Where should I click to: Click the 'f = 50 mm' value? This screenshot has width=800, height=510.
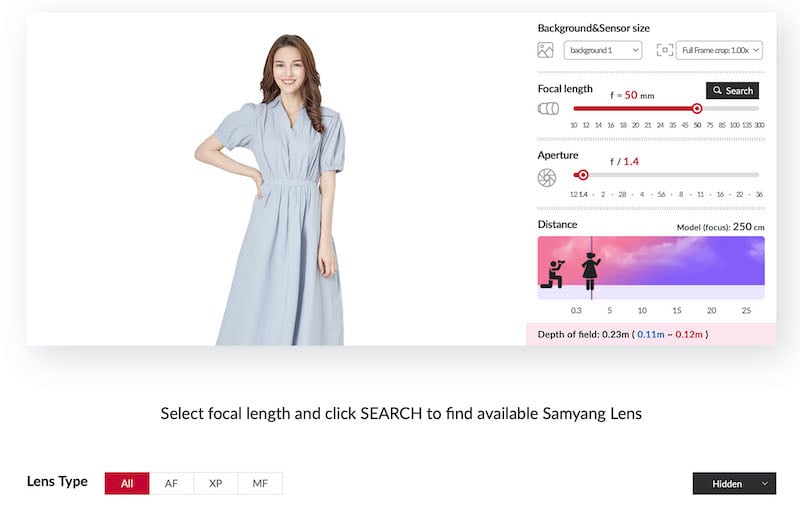[x=632, y=95]
